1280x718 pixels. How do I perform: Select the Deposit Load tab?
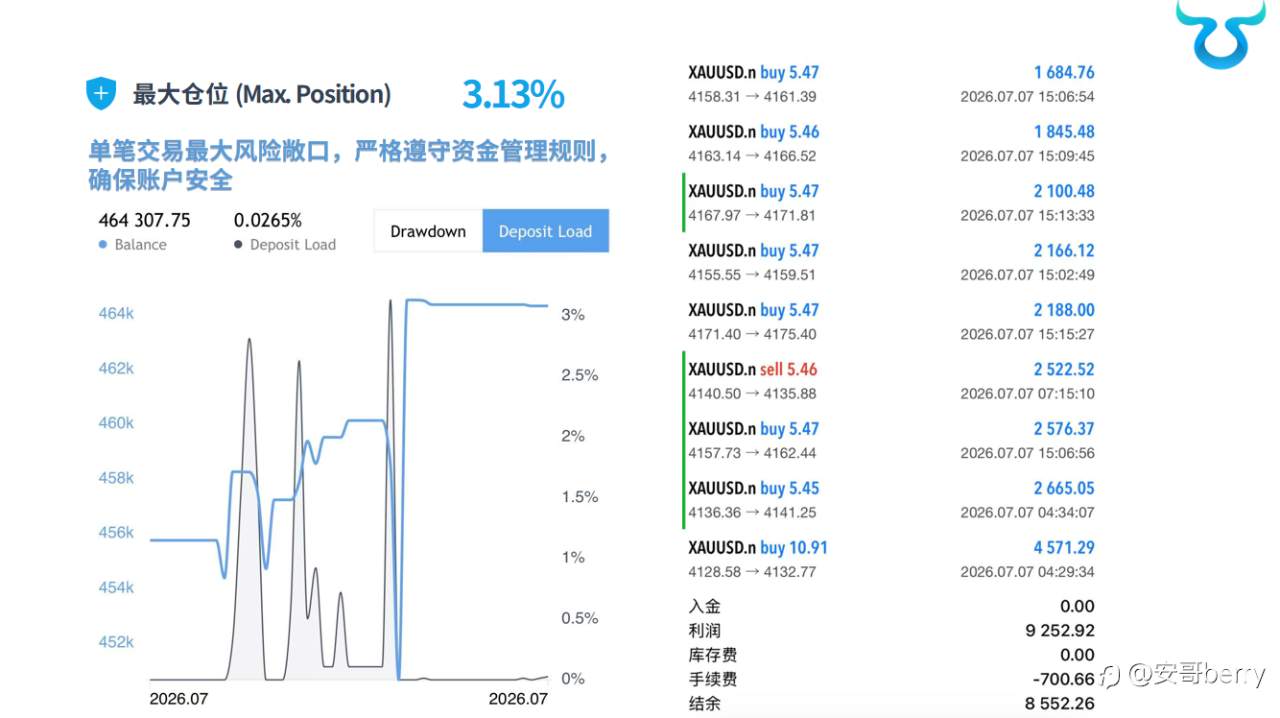tap(545, 231)
